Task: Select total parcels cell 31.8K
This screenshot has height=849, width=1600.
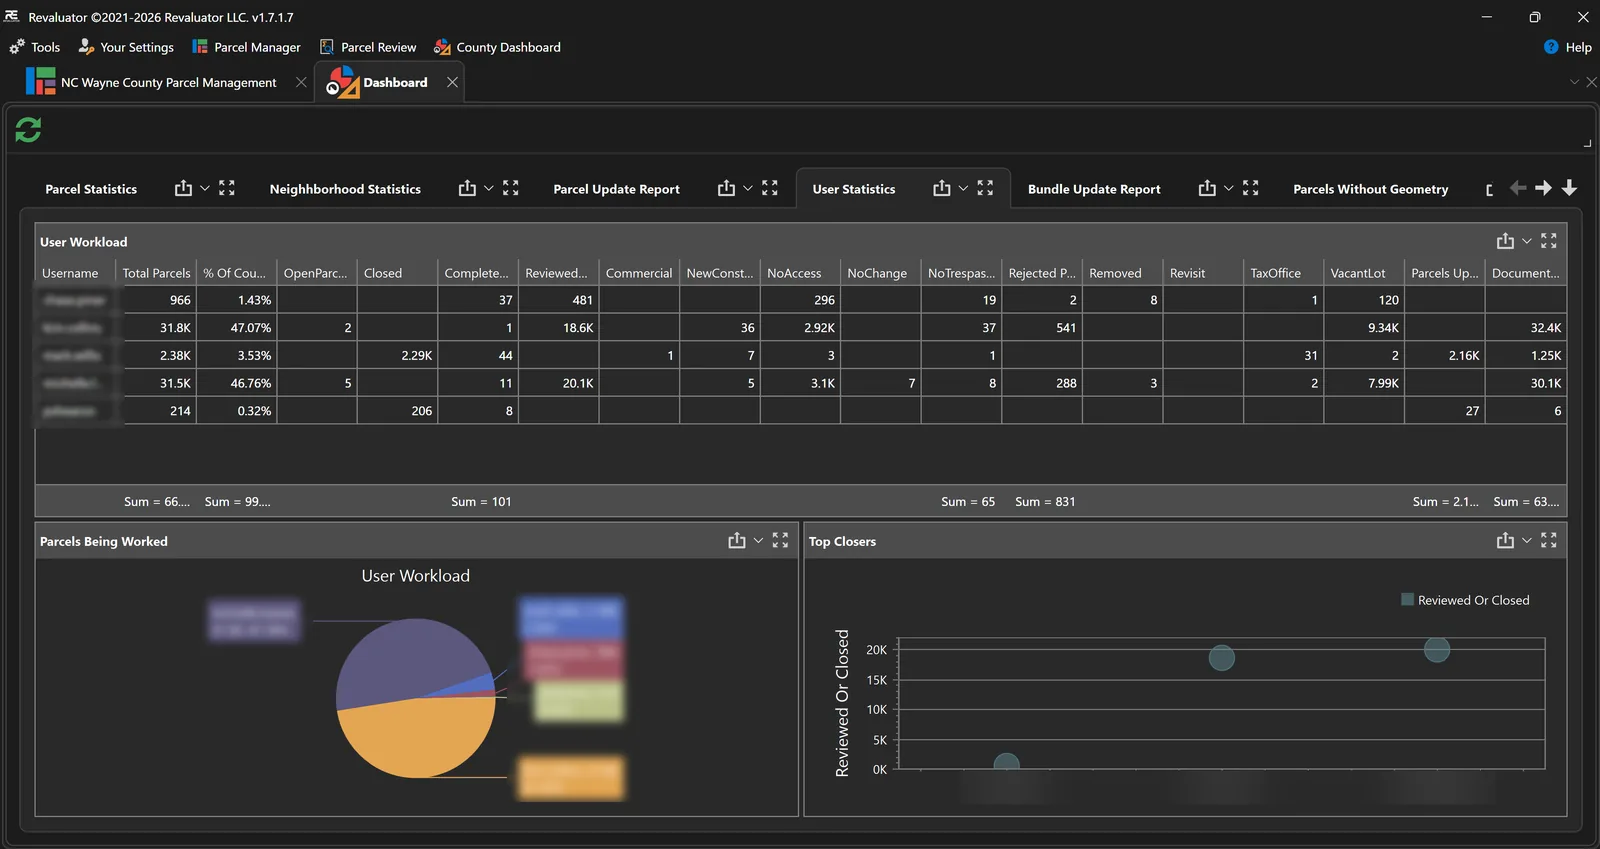Action: (156, 328)
